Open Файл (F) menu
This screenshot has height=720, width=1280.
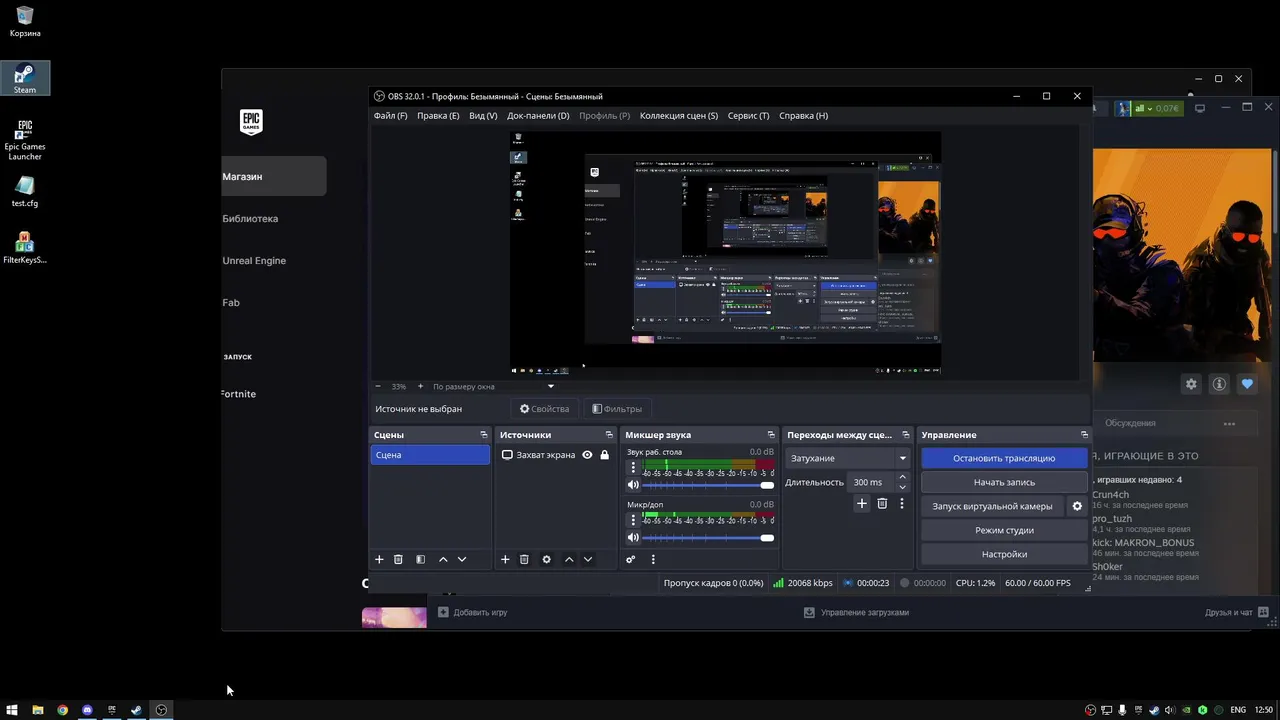(x=391, y=116)
